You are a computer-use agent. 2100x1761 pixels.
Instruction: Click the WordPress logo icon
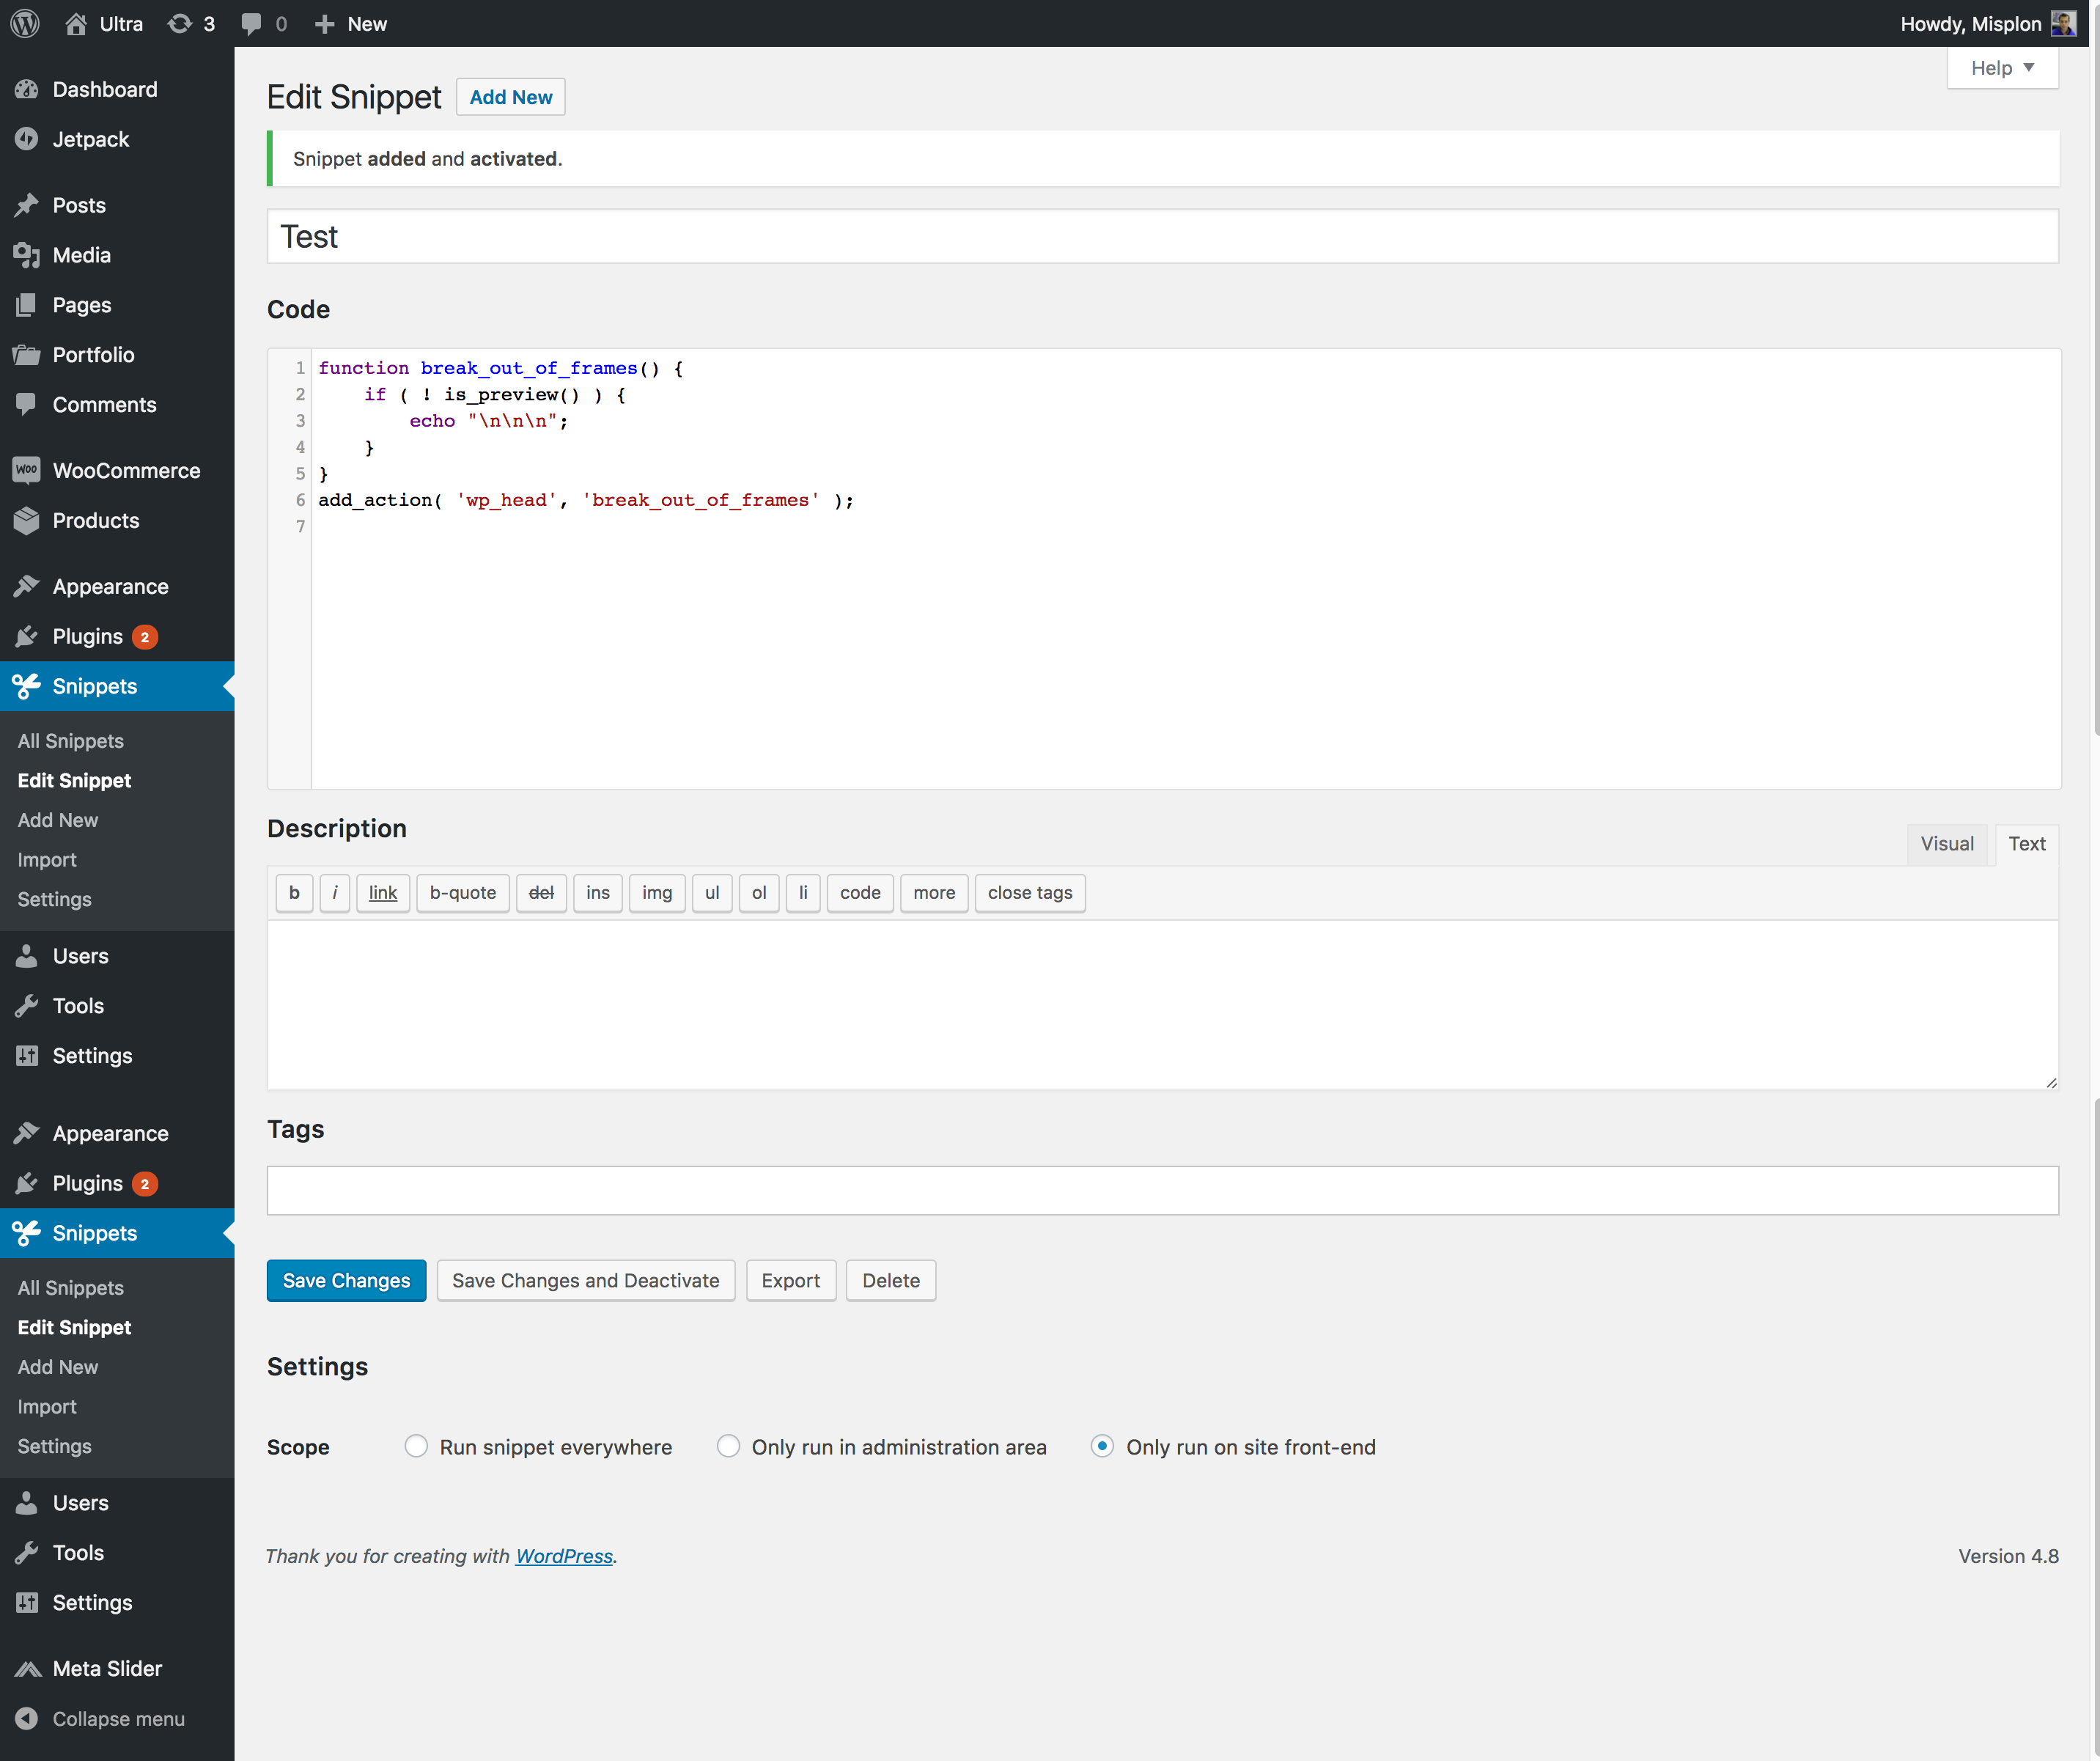(x=25, y=23)
